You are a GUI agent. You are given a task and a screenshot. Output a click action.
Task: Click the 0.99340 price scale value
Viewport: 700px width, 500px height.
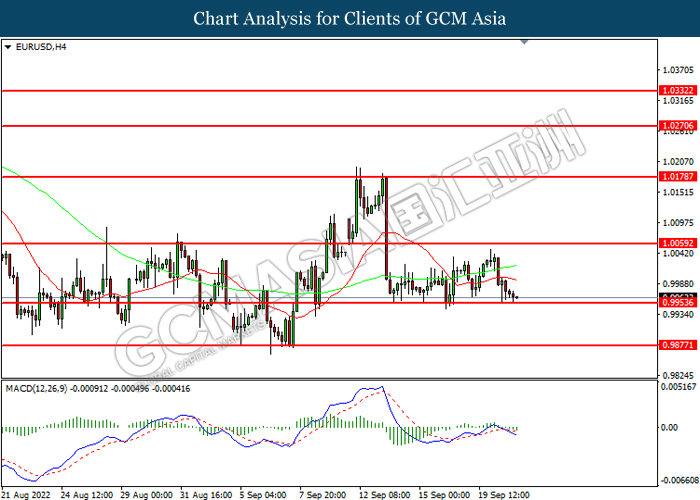point(679,315)
